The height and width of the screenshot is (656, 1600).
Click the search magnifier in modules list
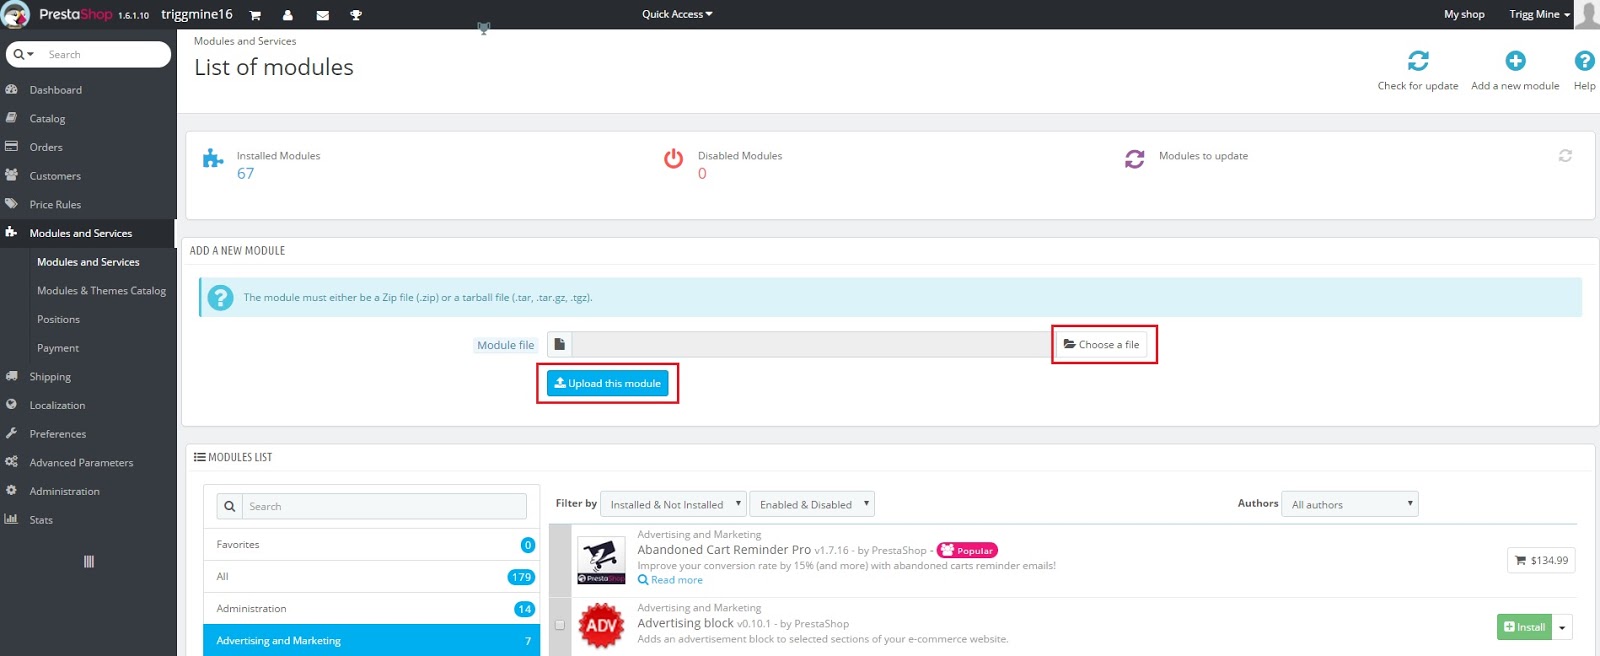pos(230,506)
